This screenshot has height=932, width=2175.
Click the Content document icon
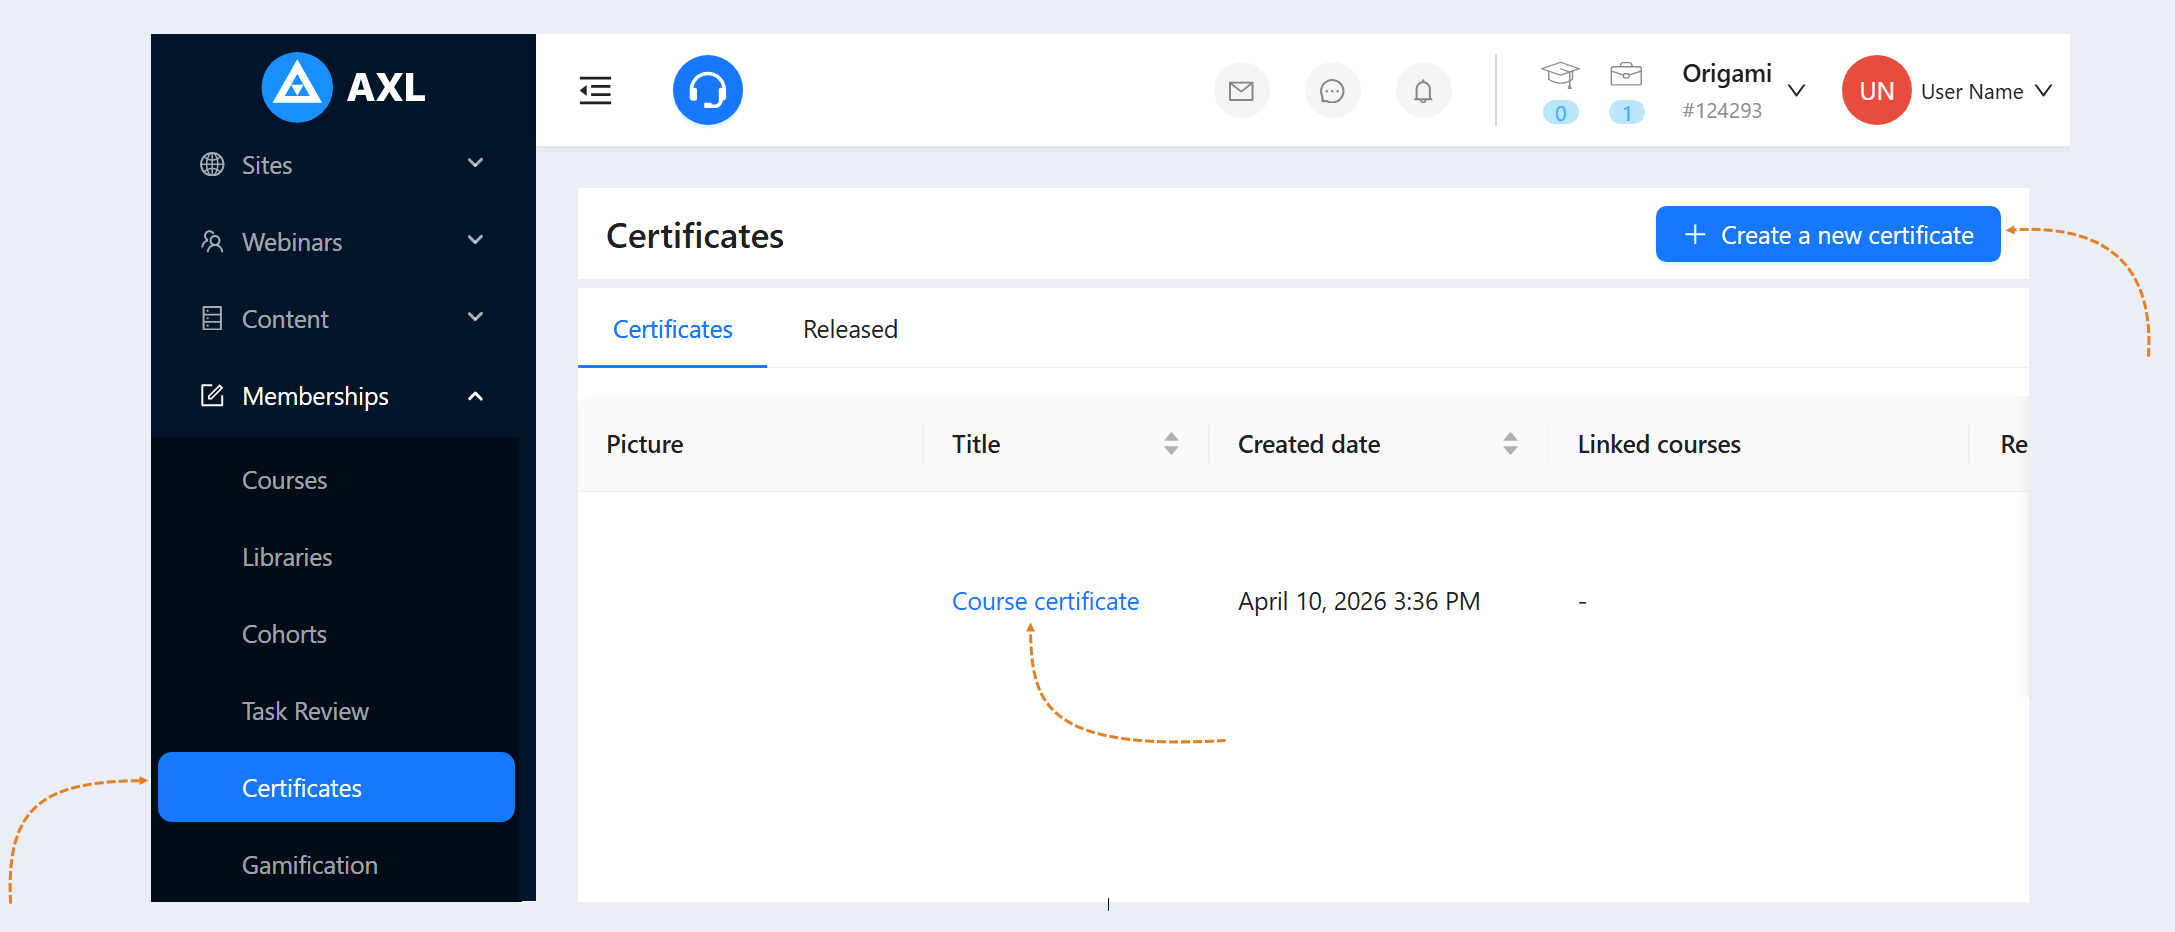pos(212,318)
